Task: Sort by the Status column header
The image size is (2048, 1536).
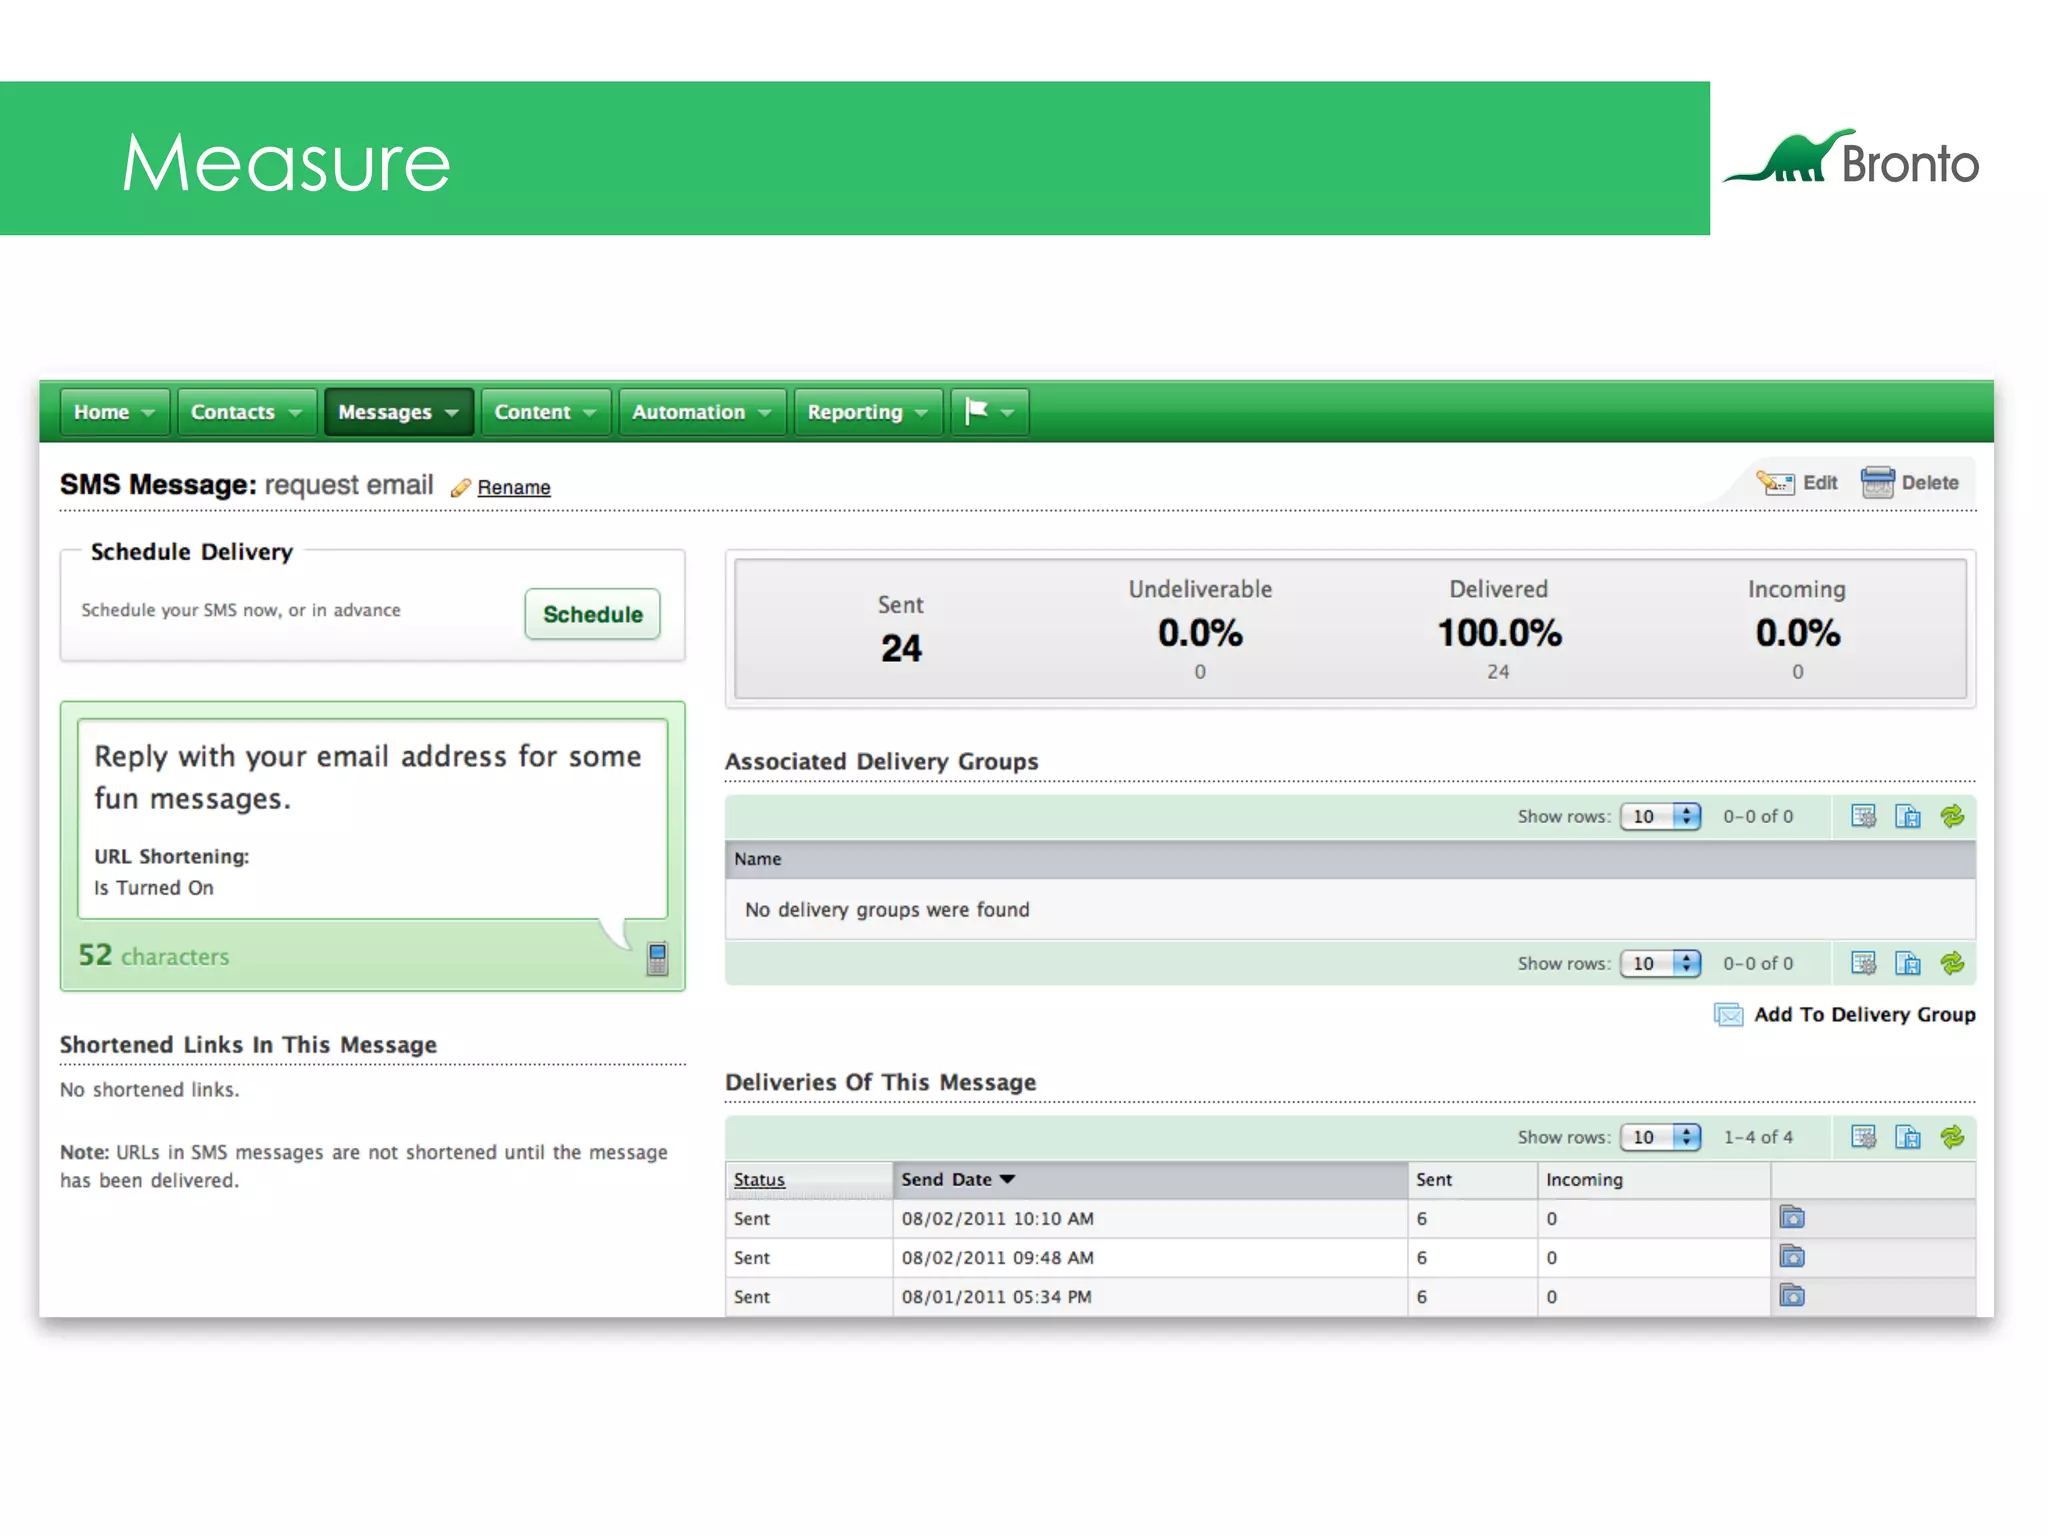Action: 759,1180
